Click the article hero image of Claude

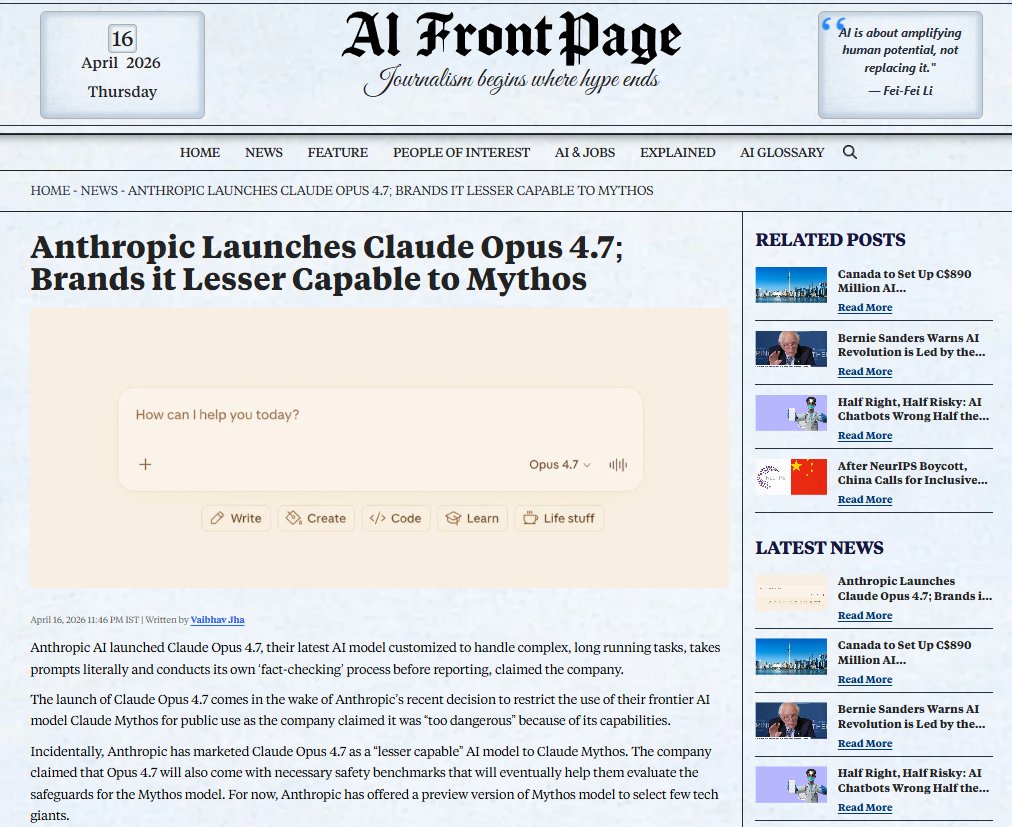[x=380, y=447]
